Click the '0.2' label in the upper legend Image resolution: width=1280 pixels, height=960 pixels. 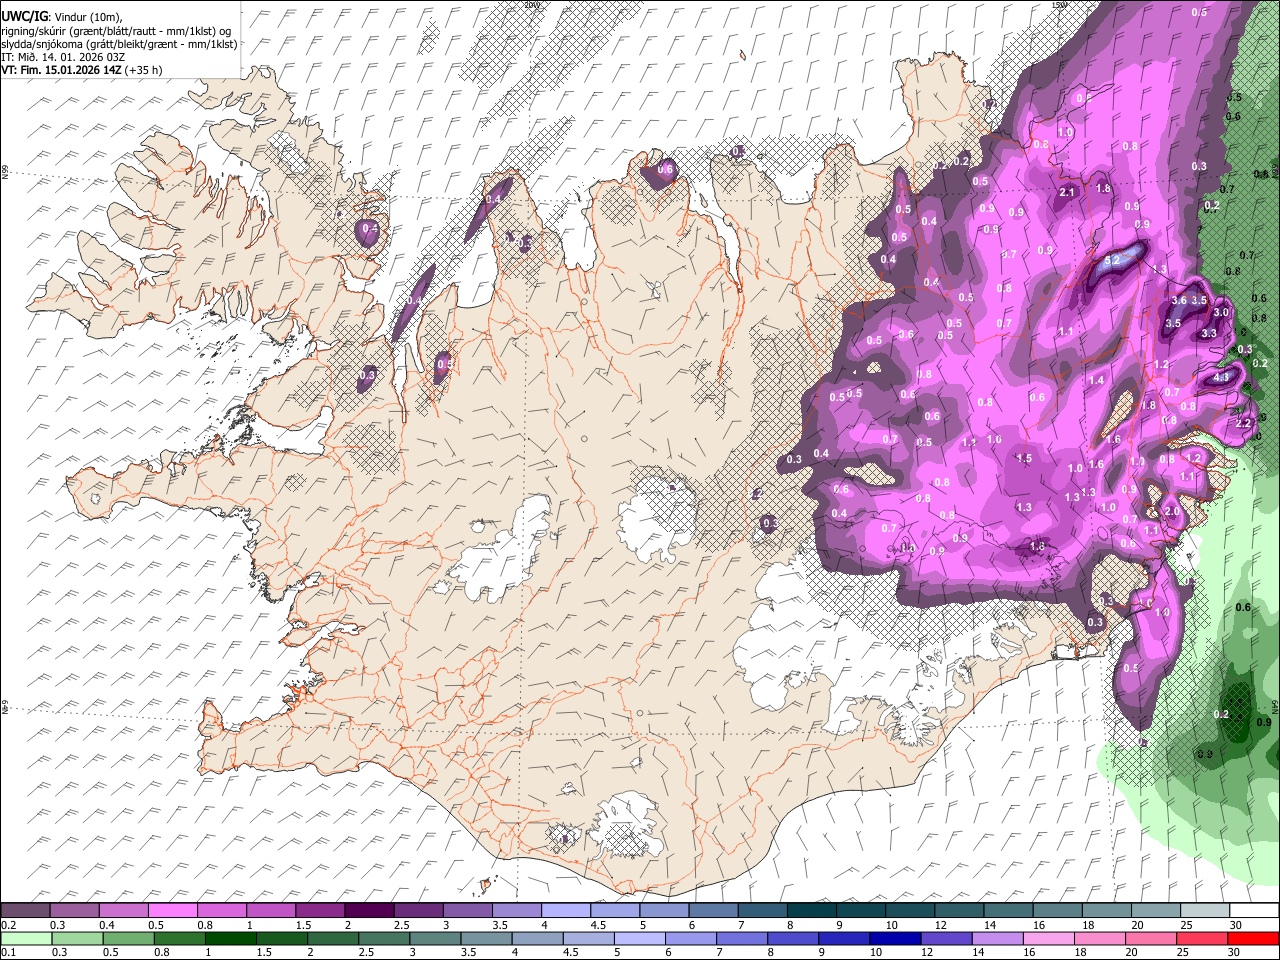point(9,925)
